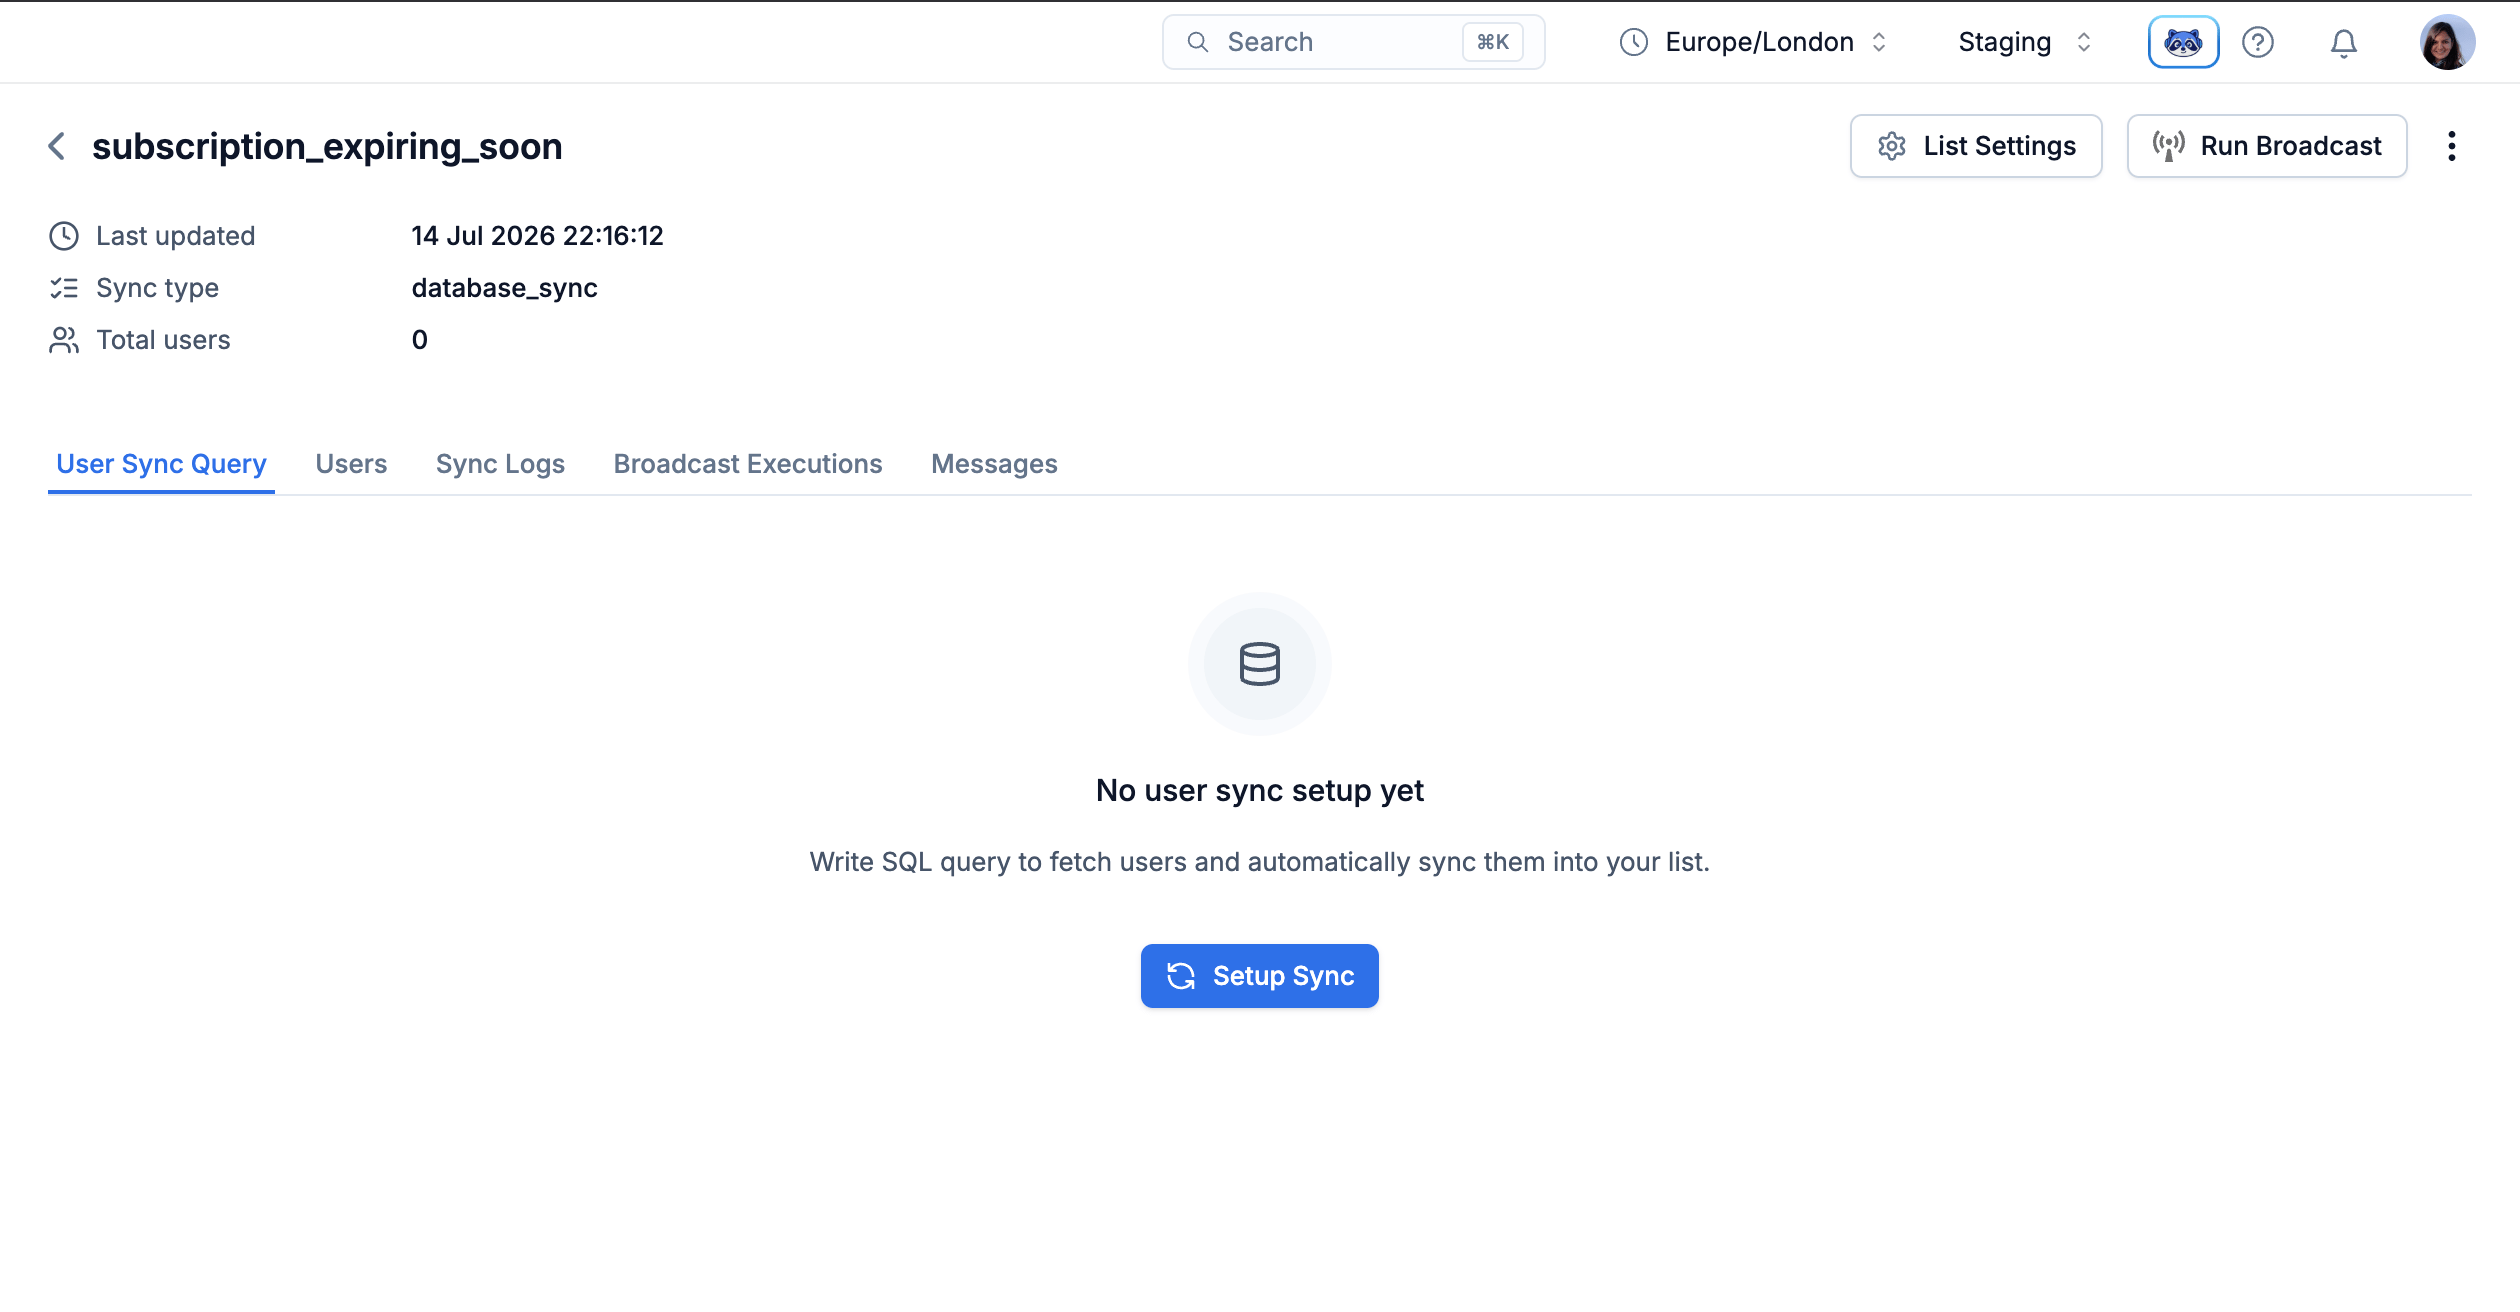Viewport: 2520px width, 1312px height.
Task: Click the checklist icon beside Sync type
Action: click(x=64, y=288)
